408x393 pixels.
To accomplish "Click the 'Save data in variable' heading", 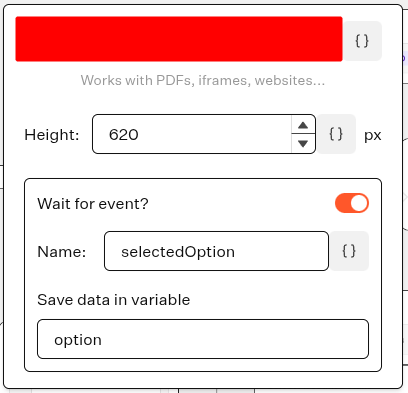I will (114, 300).
